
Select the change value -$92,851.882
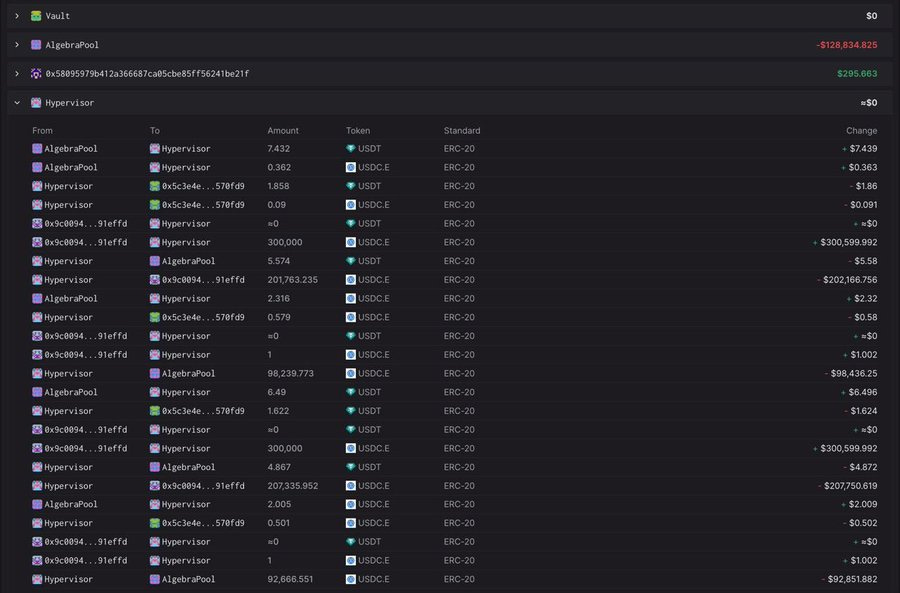(849, 579)
